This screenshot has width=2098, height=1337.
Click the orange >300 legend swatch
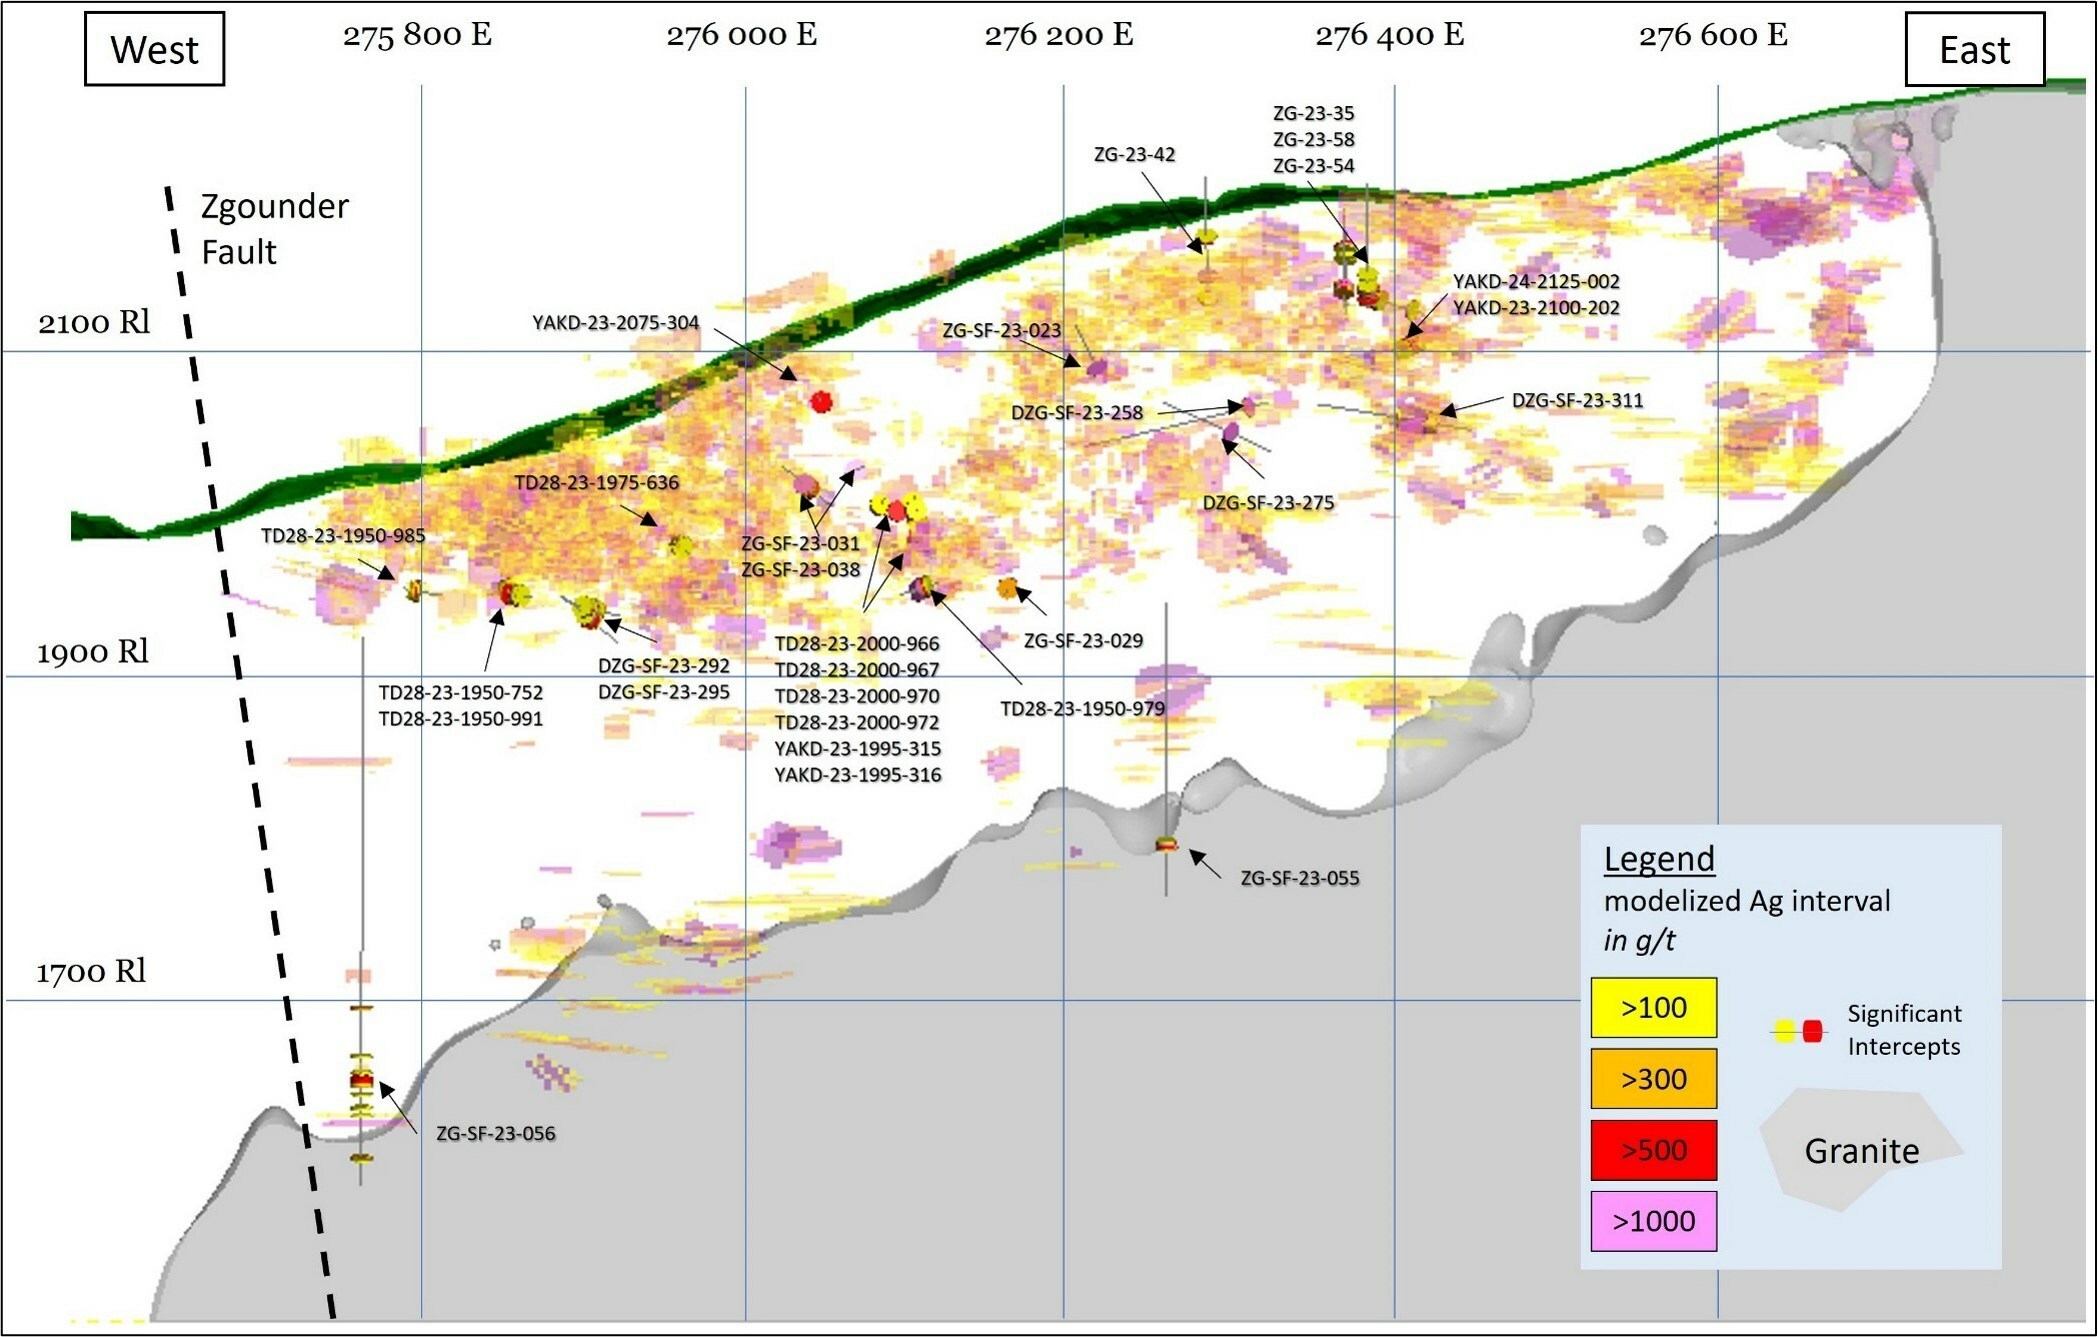point(1653,1079)
